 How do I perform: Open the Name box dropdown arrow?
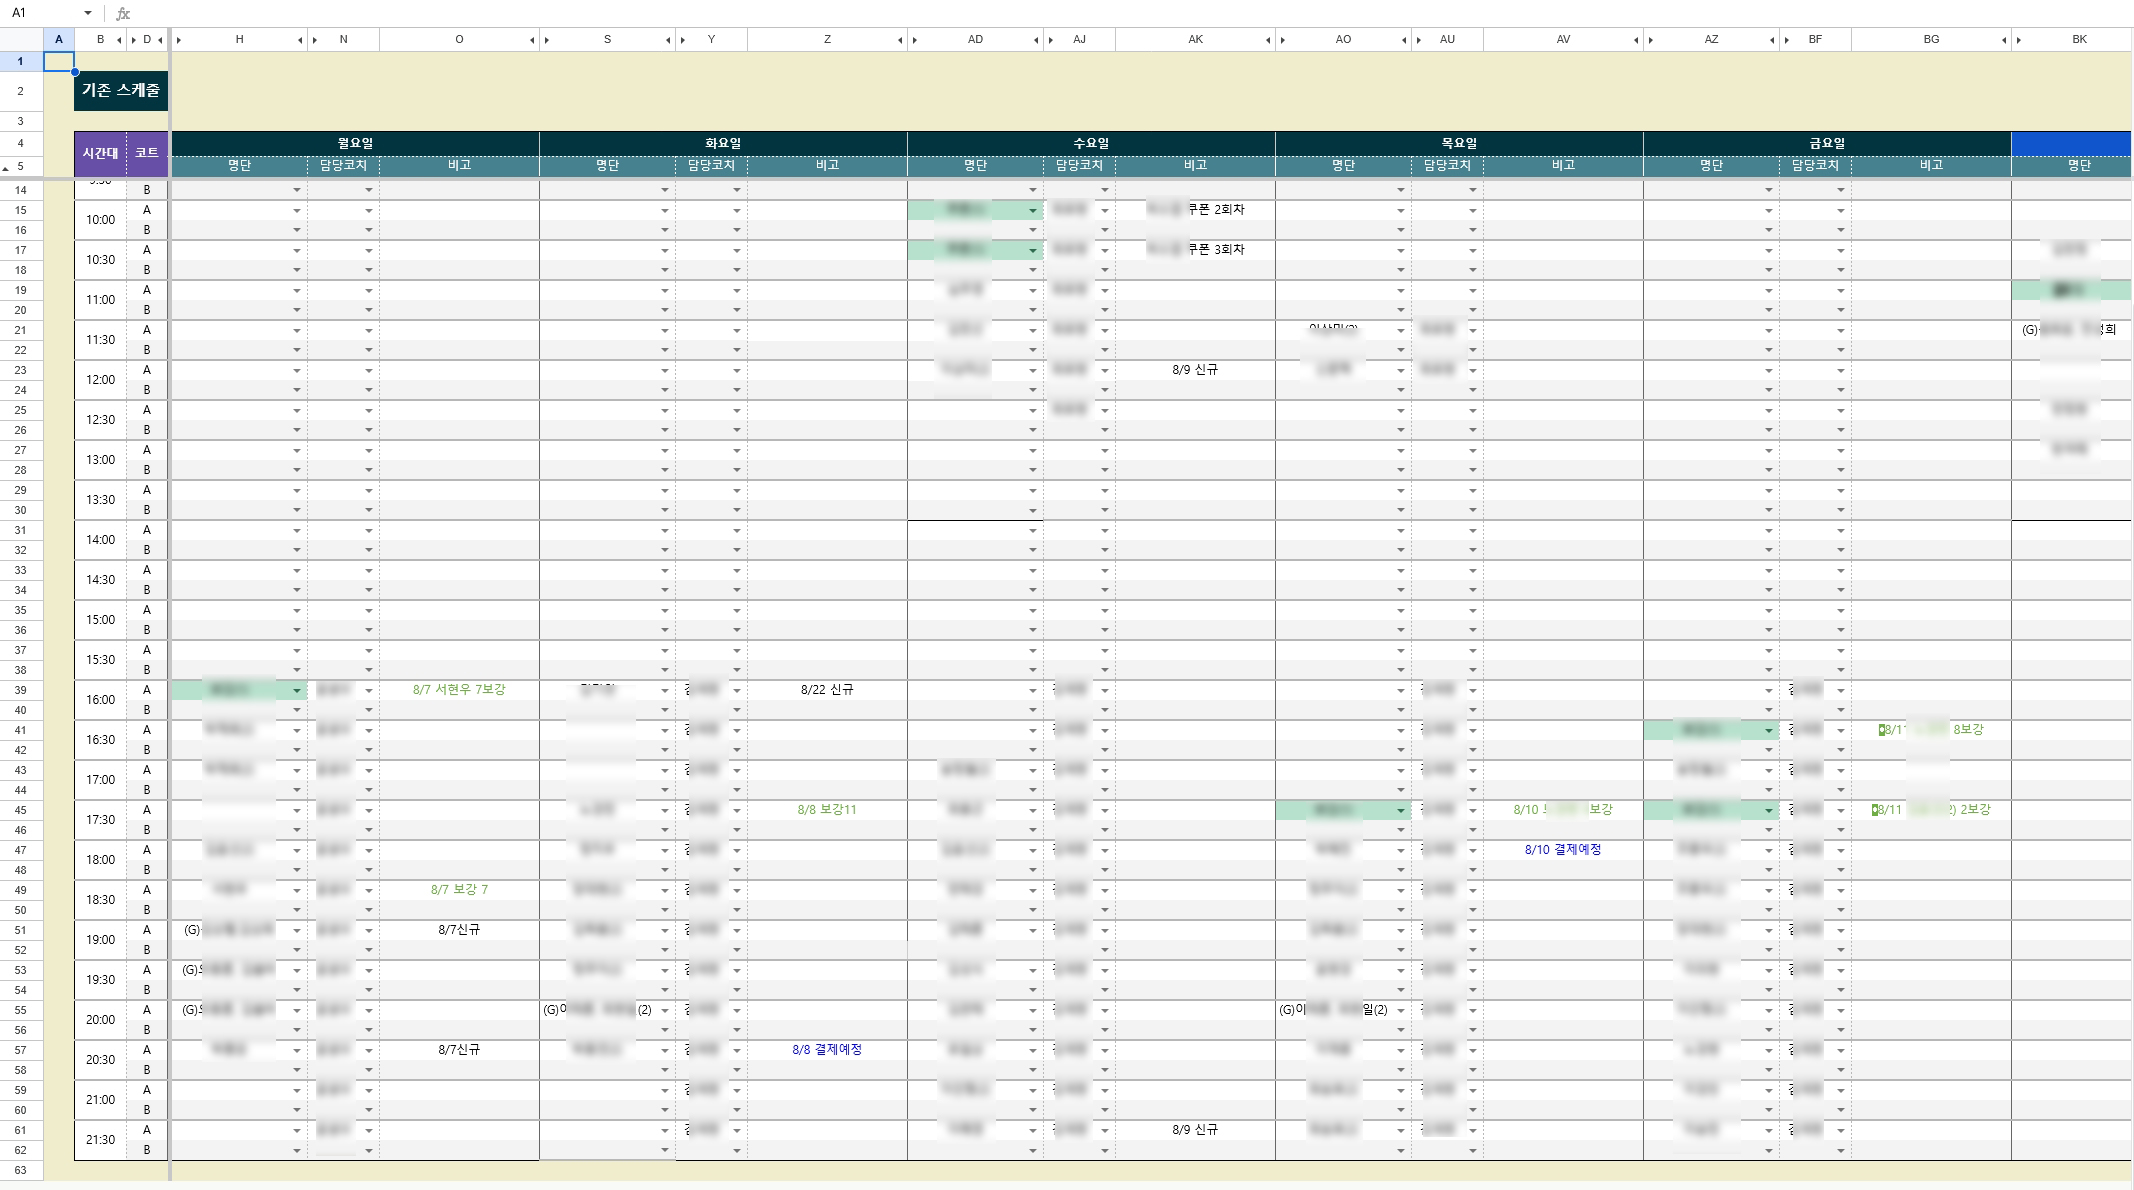tap(88, 13)
